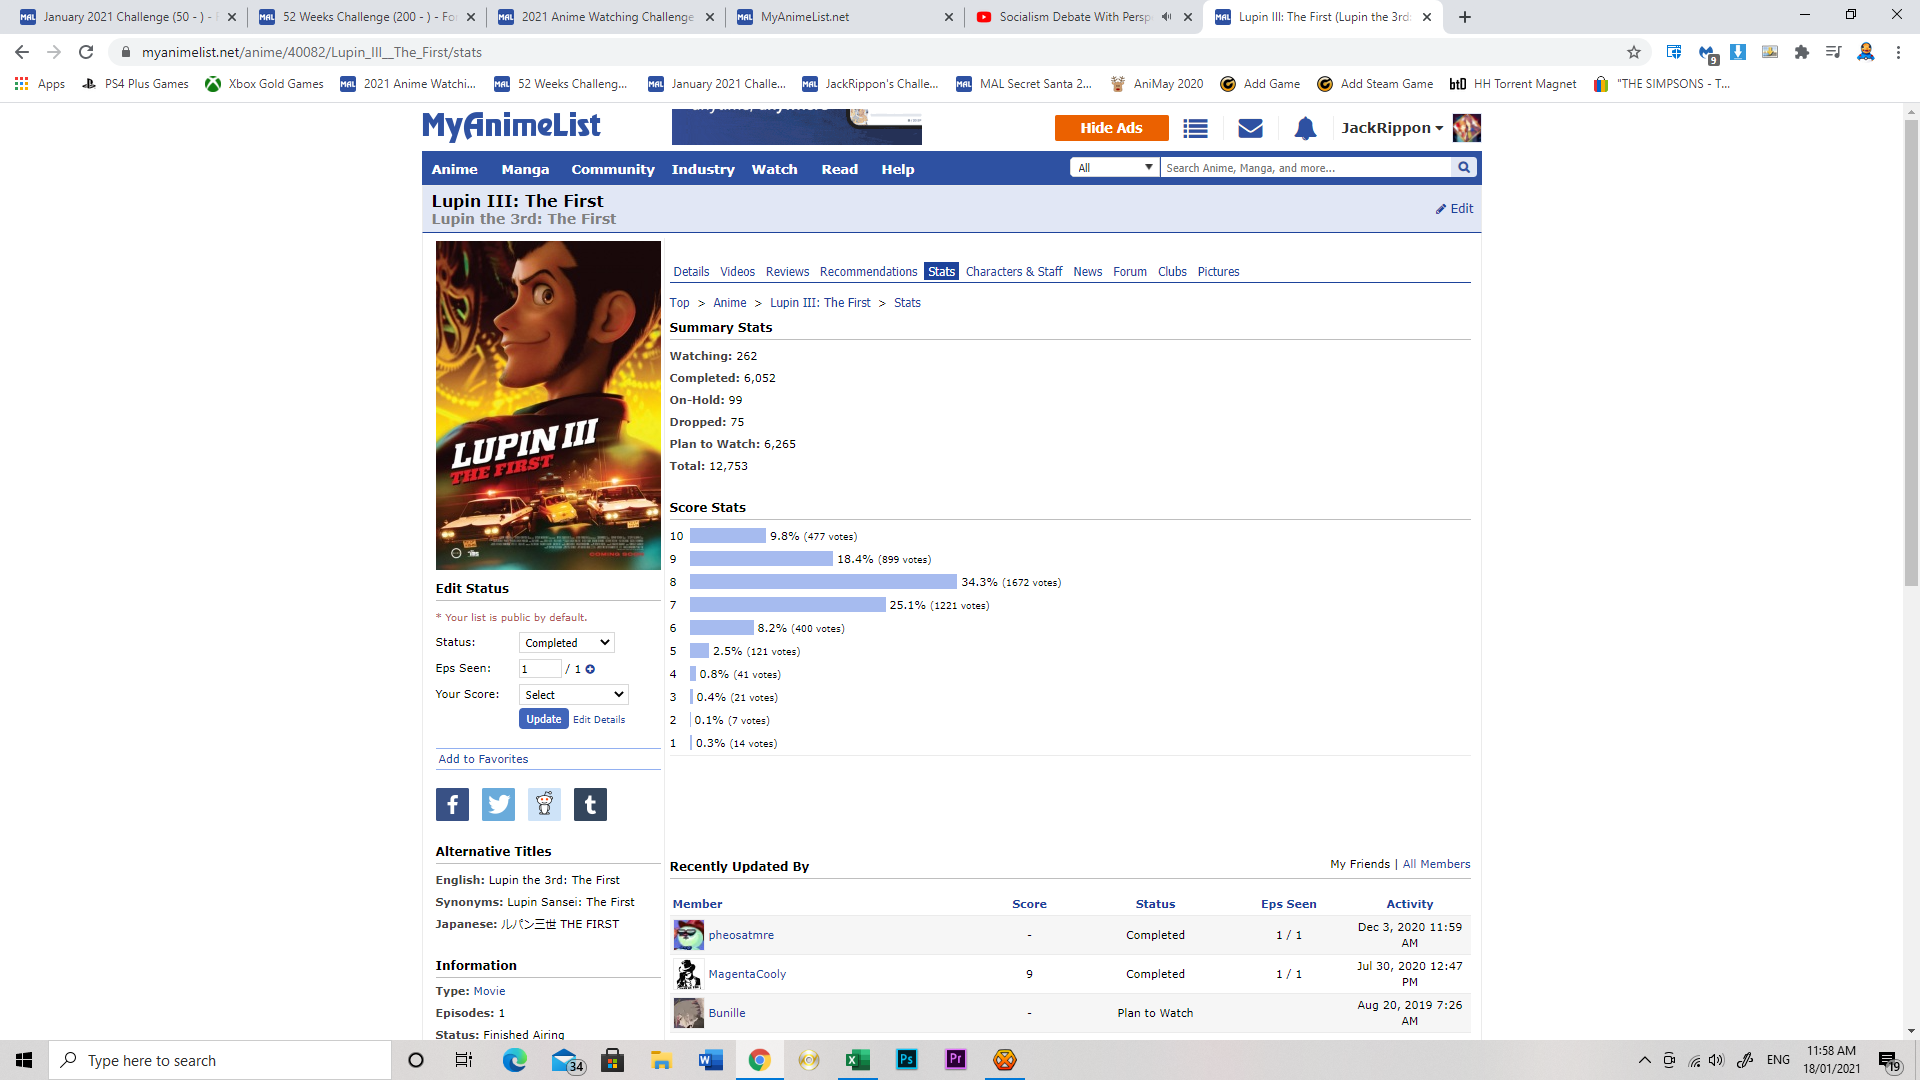1920x1080 pixels.
Task: Share via Twitter icon
Action: tap(498, 804)
